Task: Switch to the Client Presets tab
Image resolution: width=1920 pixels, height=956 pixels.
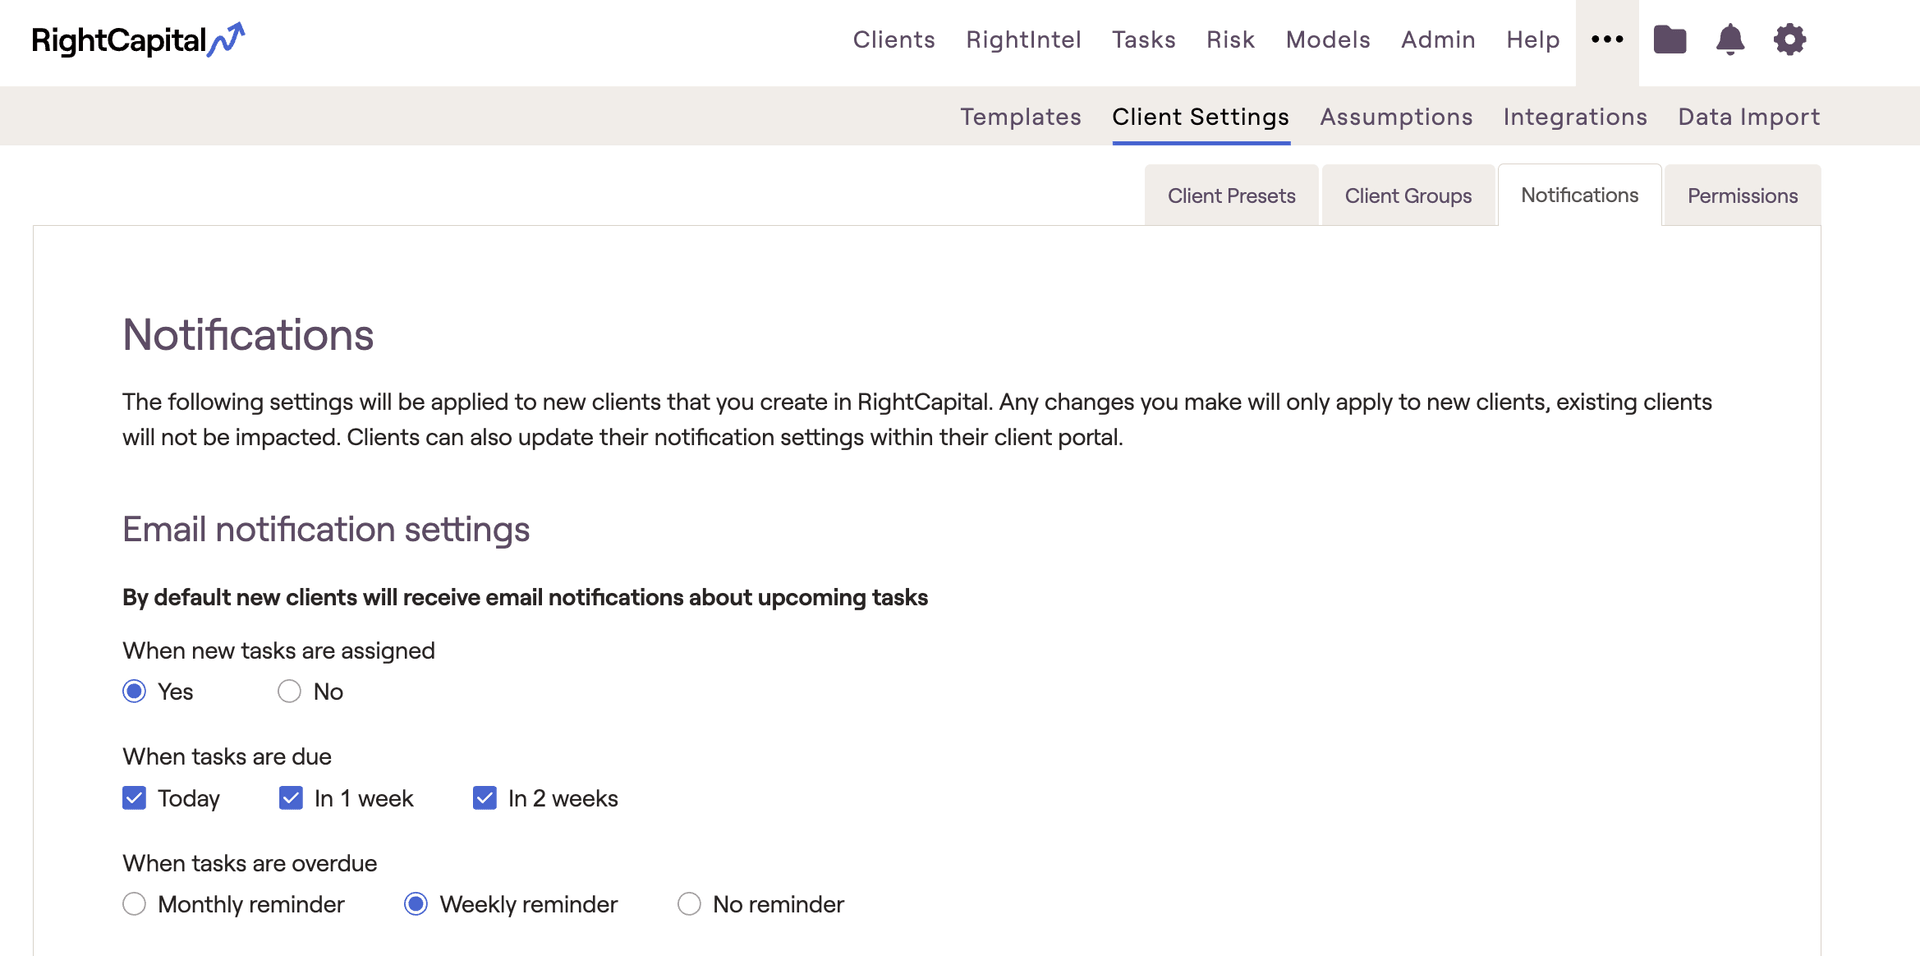Action: 1231,196
